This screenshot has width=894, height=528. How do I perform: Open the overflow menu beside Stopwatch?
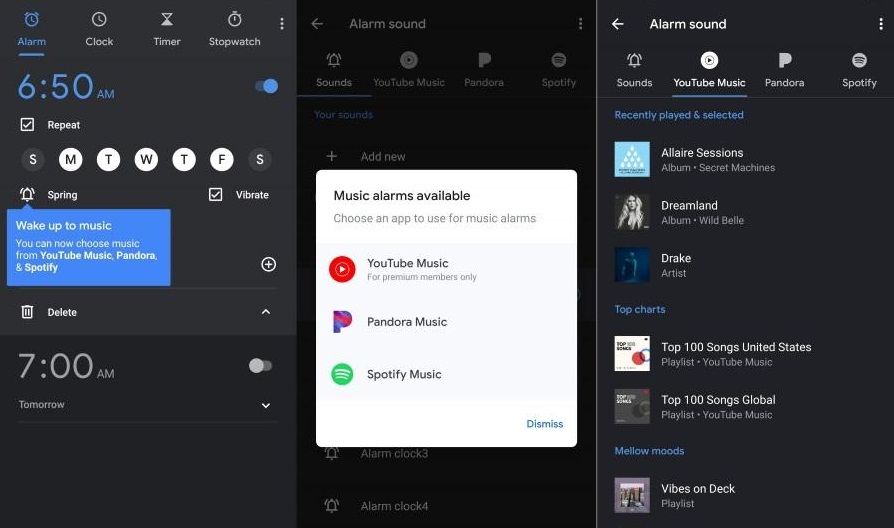click(282, 23)
